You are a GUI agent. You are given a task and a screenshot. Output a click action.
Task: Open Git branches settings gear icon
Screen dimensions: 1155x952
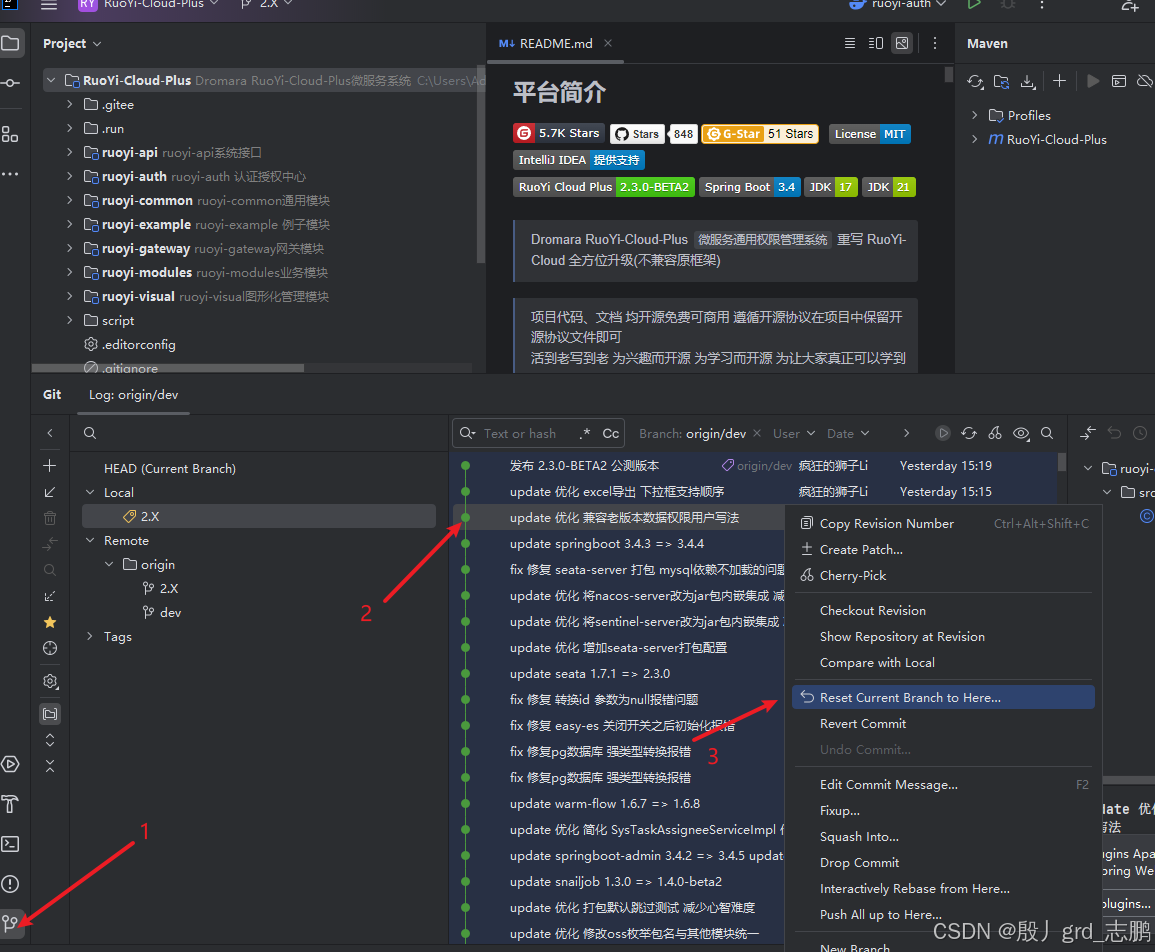coord(50,682)
